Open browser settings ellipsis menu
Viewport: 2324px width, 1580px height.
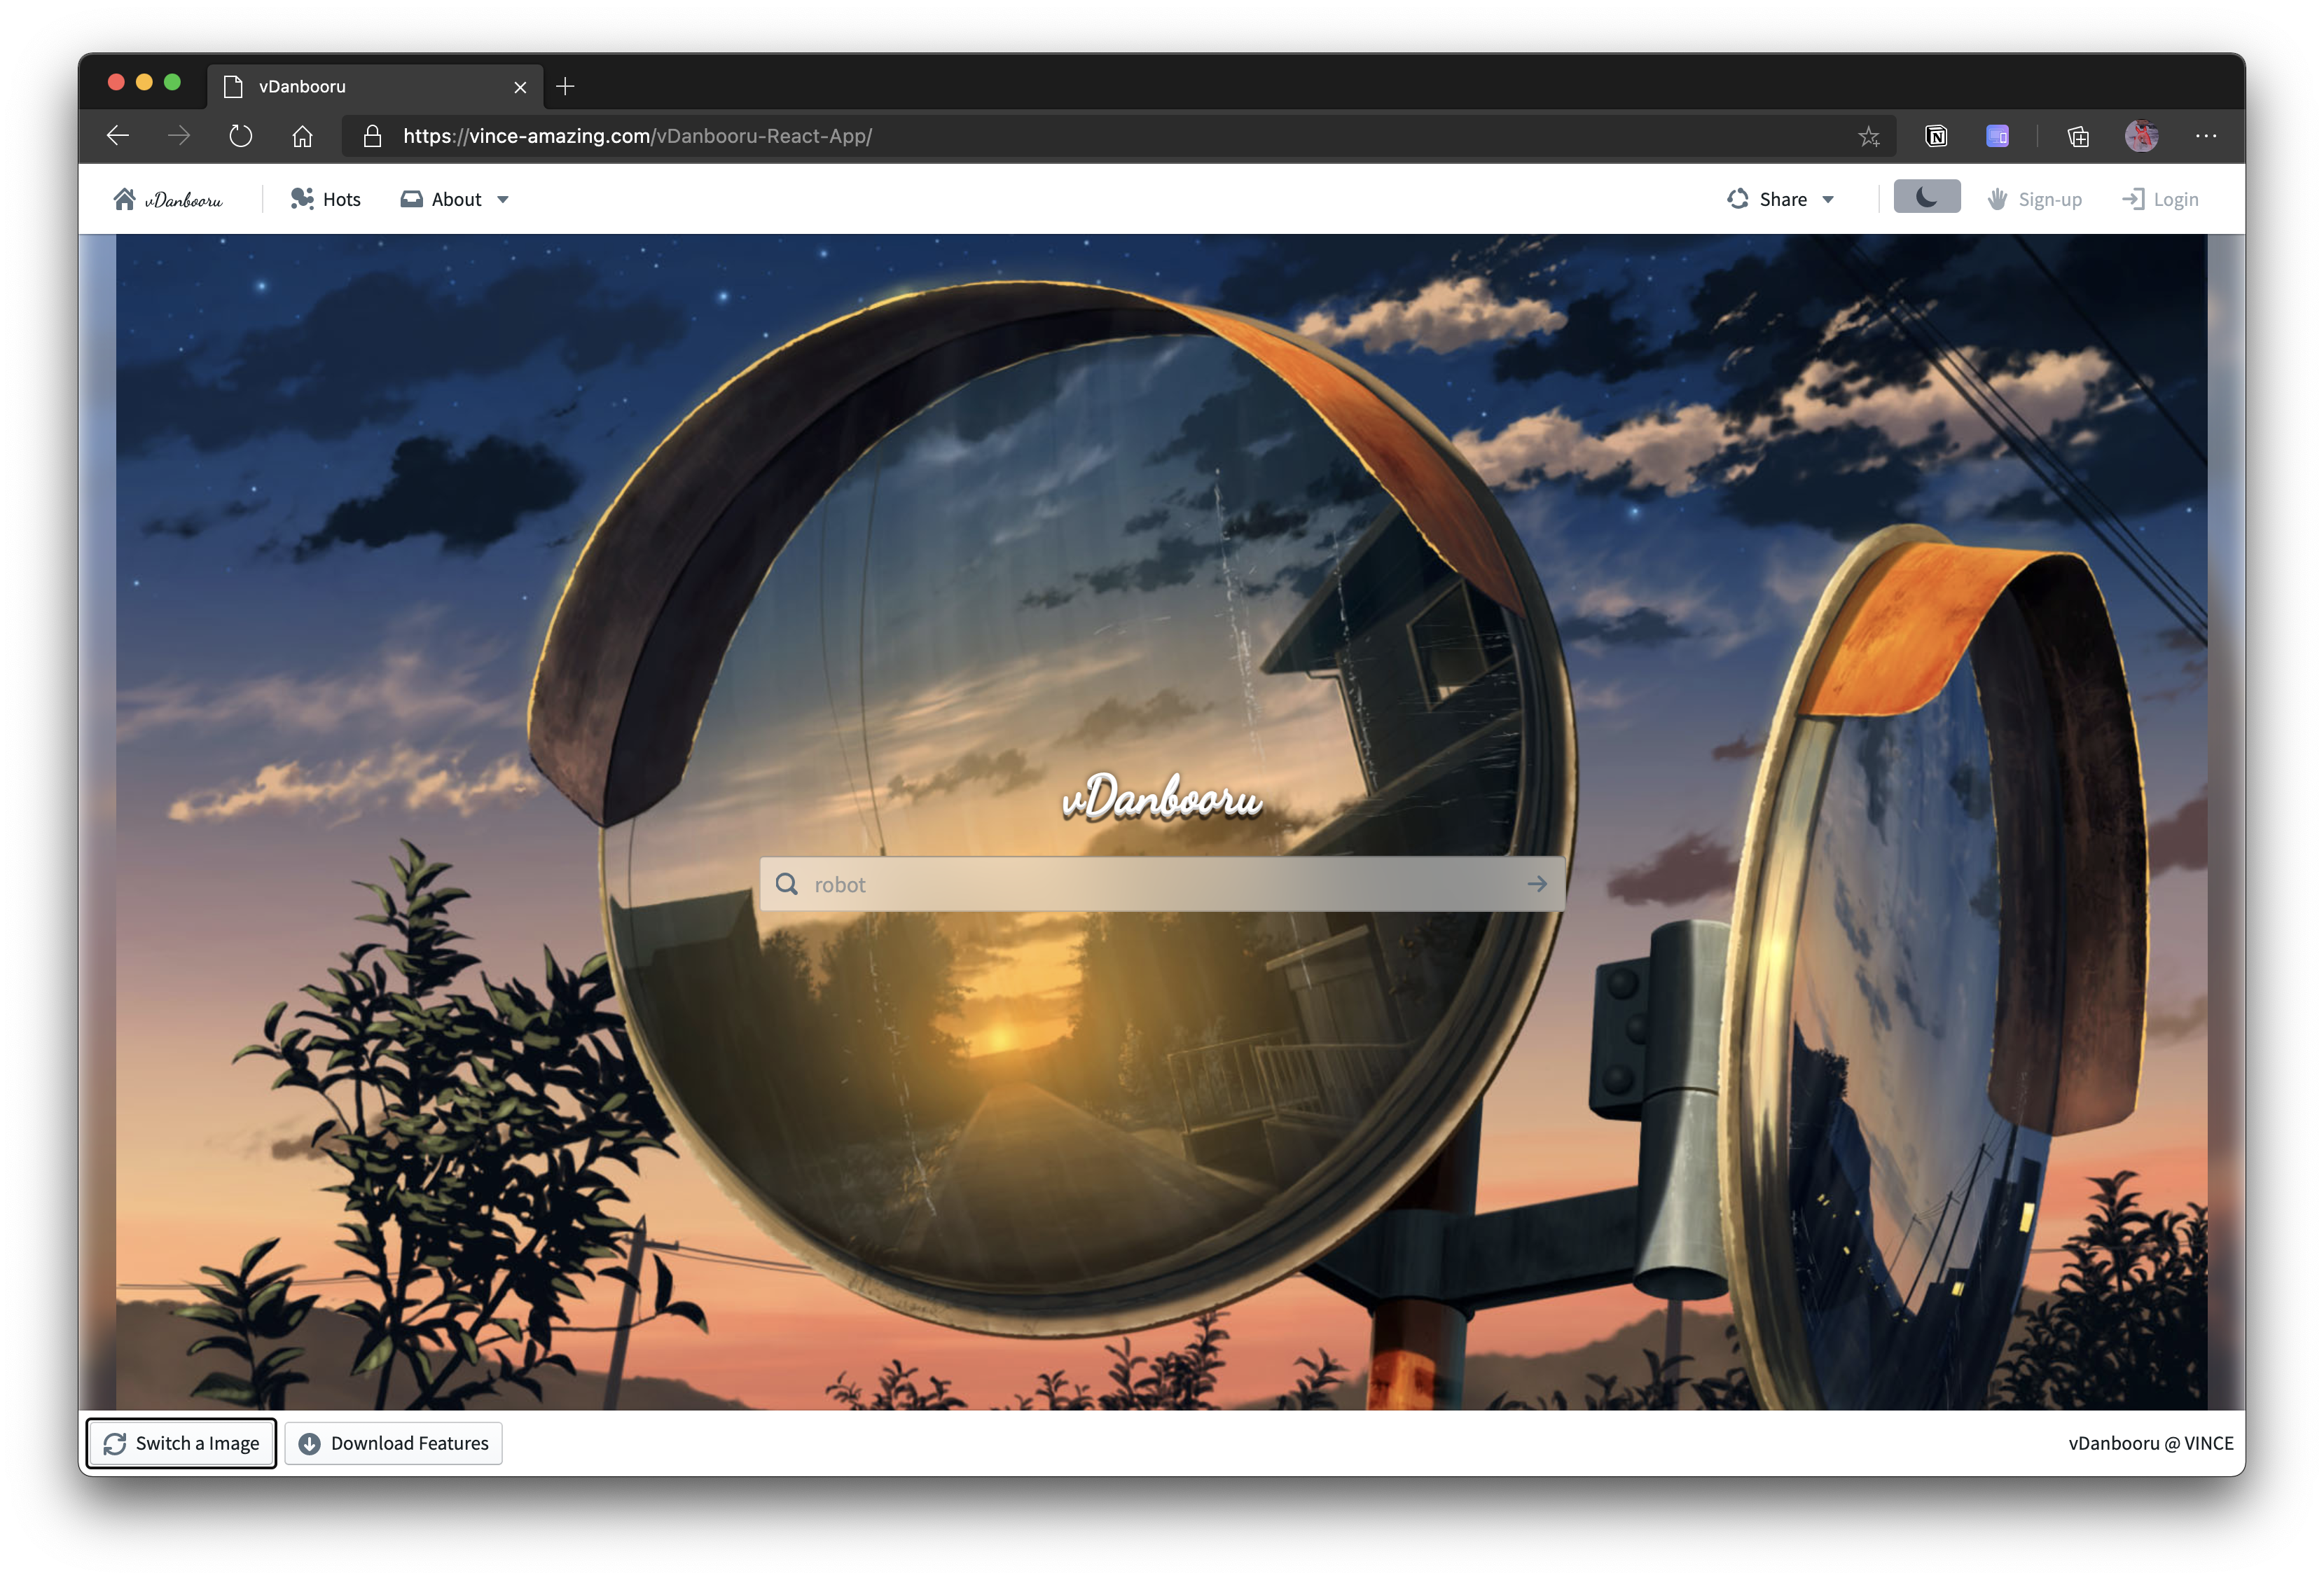point(2206,136)
